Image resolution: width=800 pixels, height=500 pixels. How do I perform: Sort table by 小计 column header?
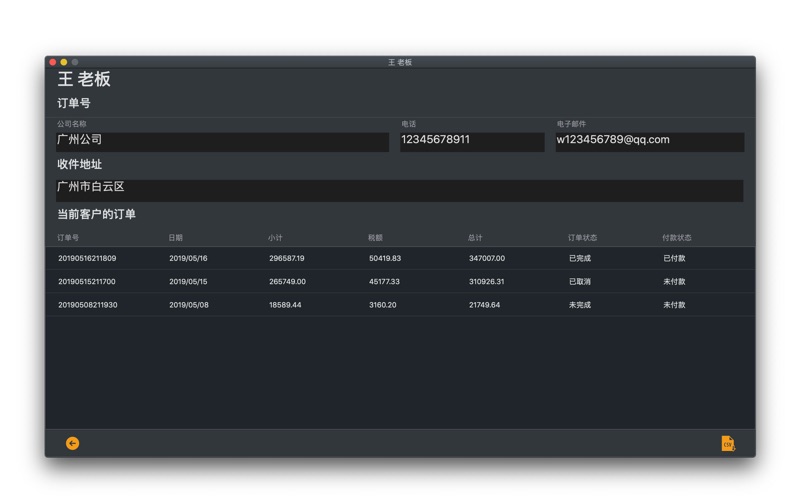point(275,238)
